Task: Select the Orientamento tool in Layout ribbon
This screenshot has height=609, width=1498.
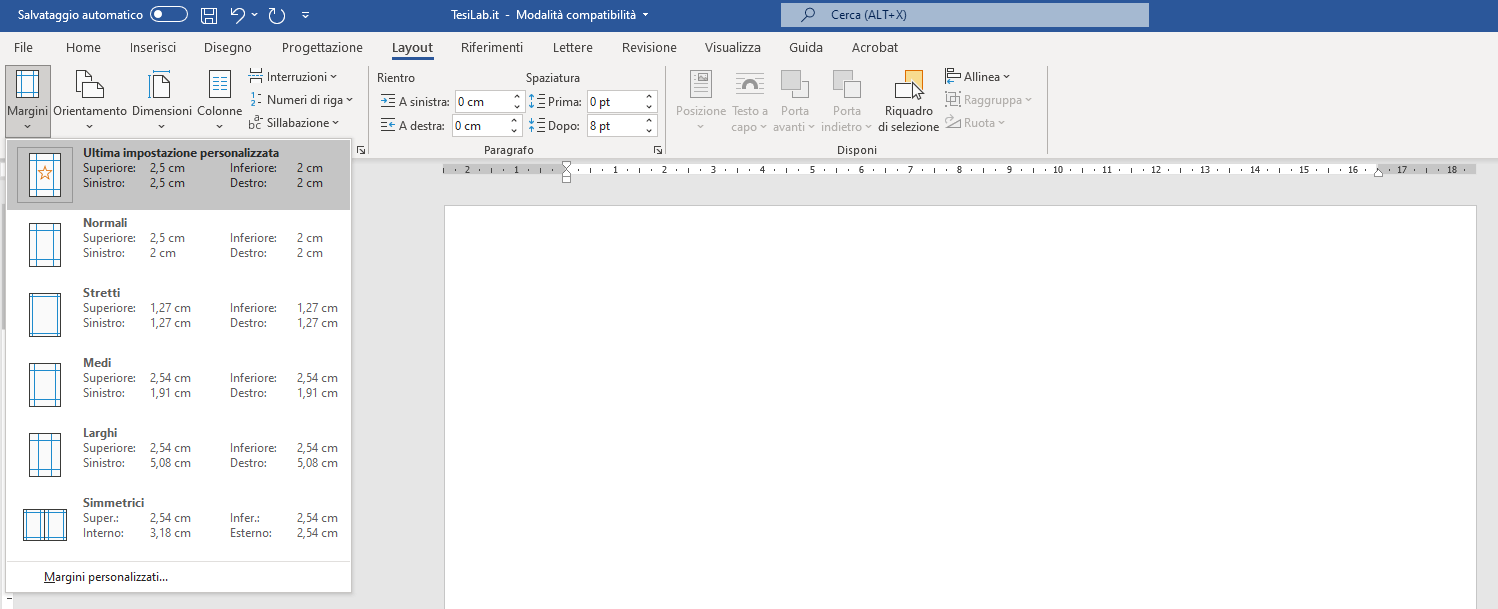Action: pos(90,100)
